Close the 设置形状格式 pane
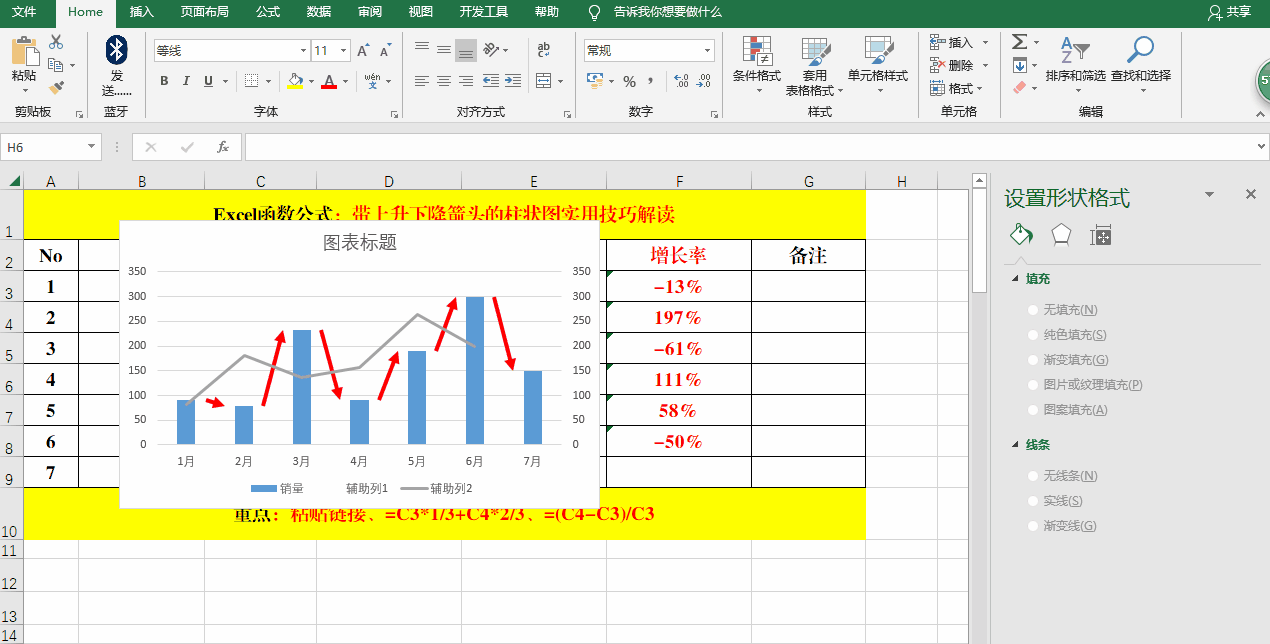The height and width of the screenshot is (644, 1270). (x=1251, y=195)
